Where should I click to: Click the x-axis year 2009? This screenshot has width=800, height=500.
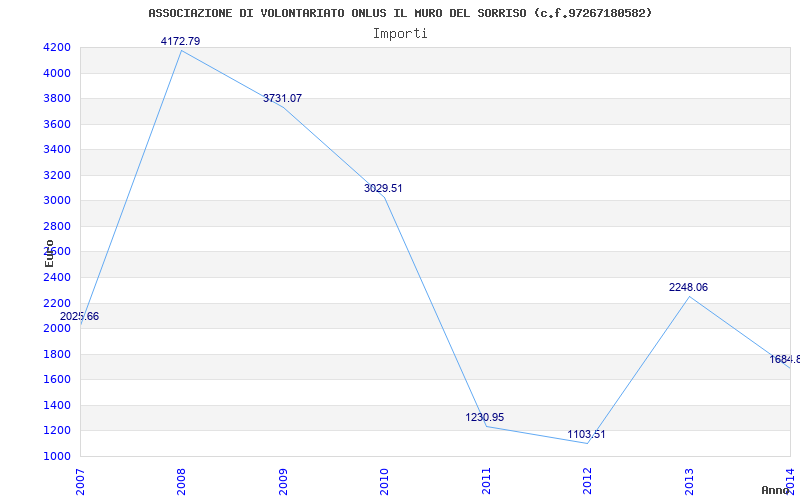coord(283,481)
